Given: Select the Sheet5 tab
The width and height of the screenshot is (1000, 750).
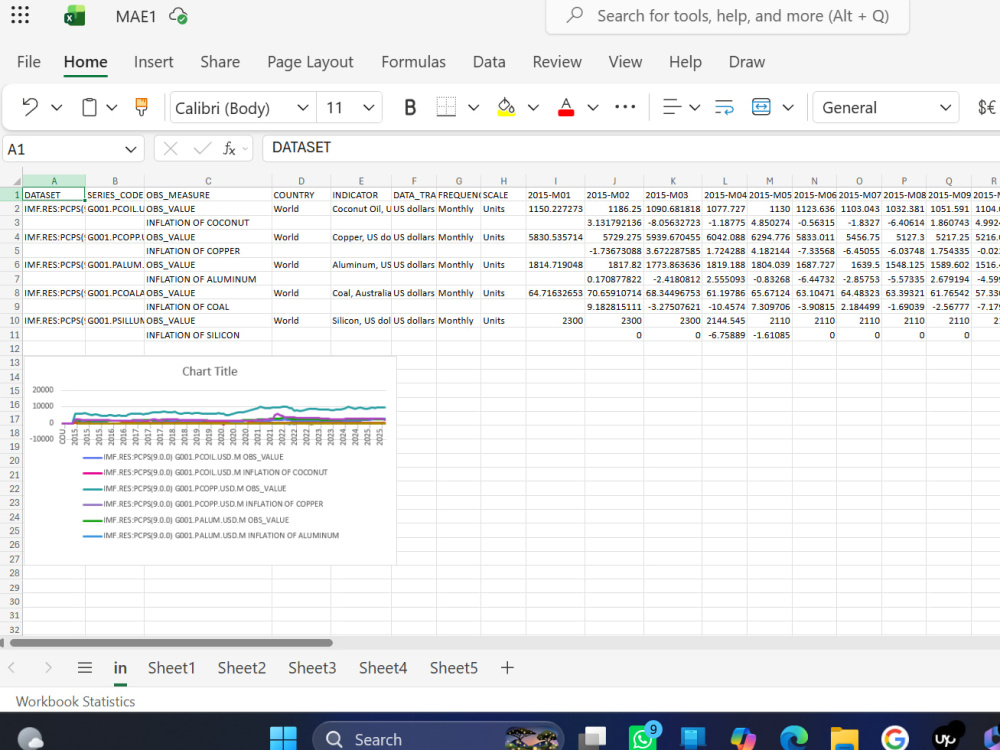Looking at the screenshot, I should [x=453, y=668].
